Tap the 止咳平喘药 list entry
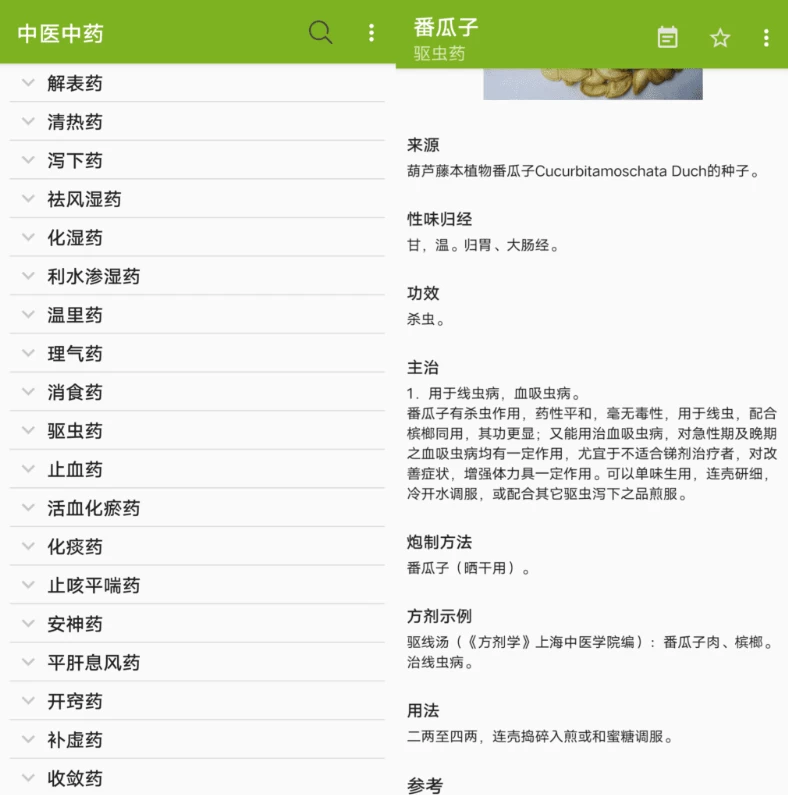The width and height of the screenshot is (788, 795). pyautogui.click(x=93, y=586)
